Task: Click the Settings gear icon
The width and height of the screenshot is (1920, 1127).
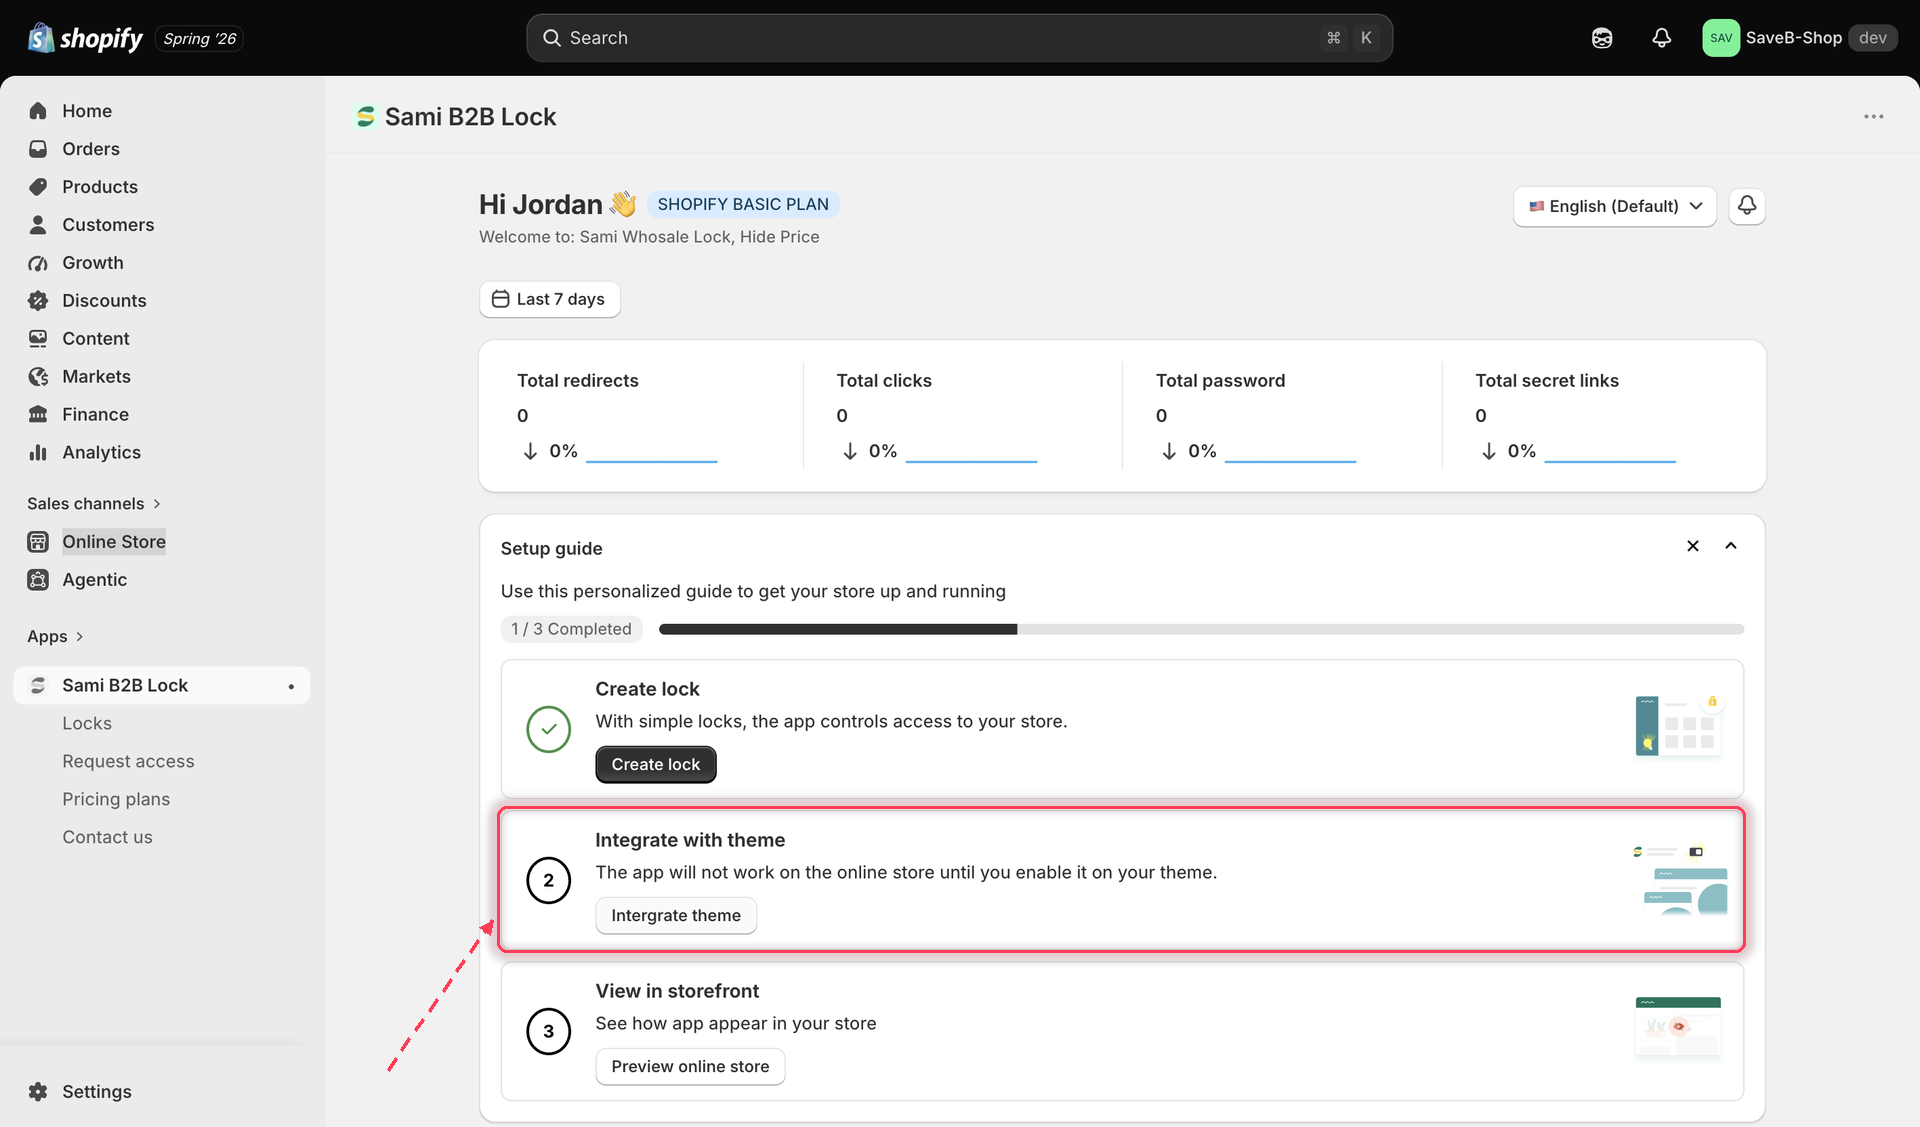Action: (x=38, y=1092)
